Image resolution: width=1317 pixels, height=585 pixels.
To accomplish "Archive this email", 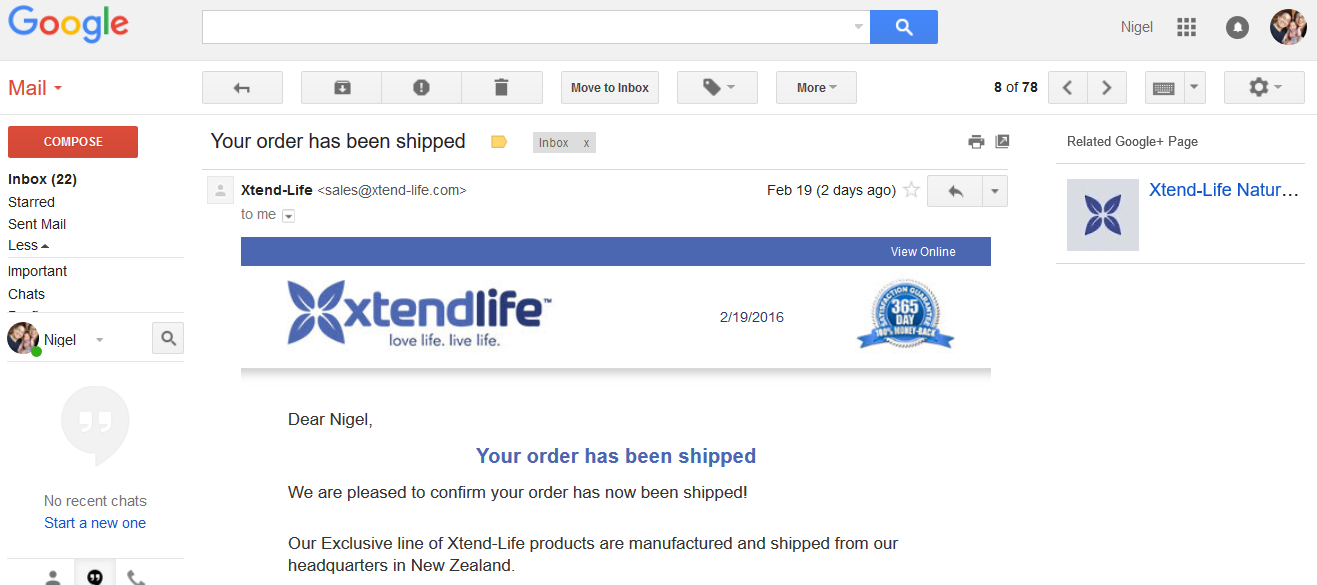I will (341, 88).
